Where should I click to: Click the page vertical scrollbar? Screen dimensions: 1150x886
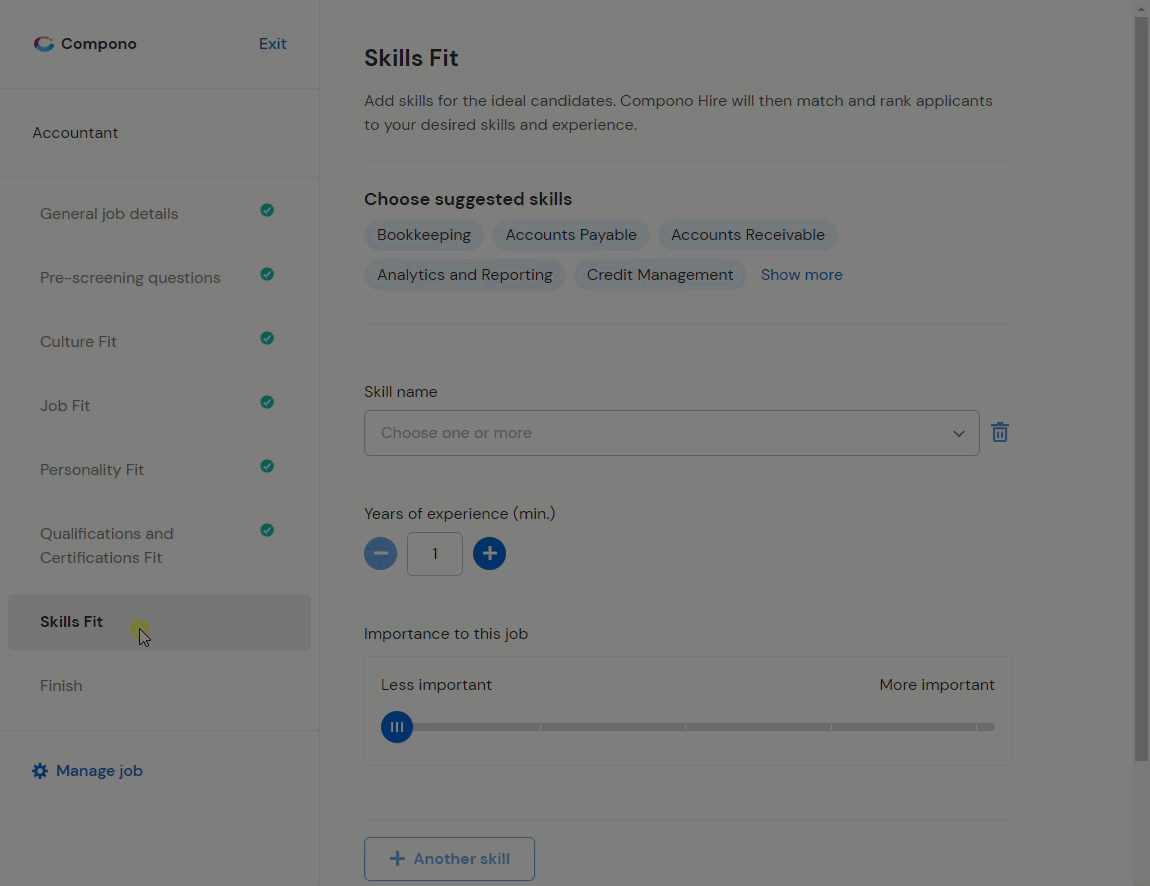click(x=1141, y=389)
